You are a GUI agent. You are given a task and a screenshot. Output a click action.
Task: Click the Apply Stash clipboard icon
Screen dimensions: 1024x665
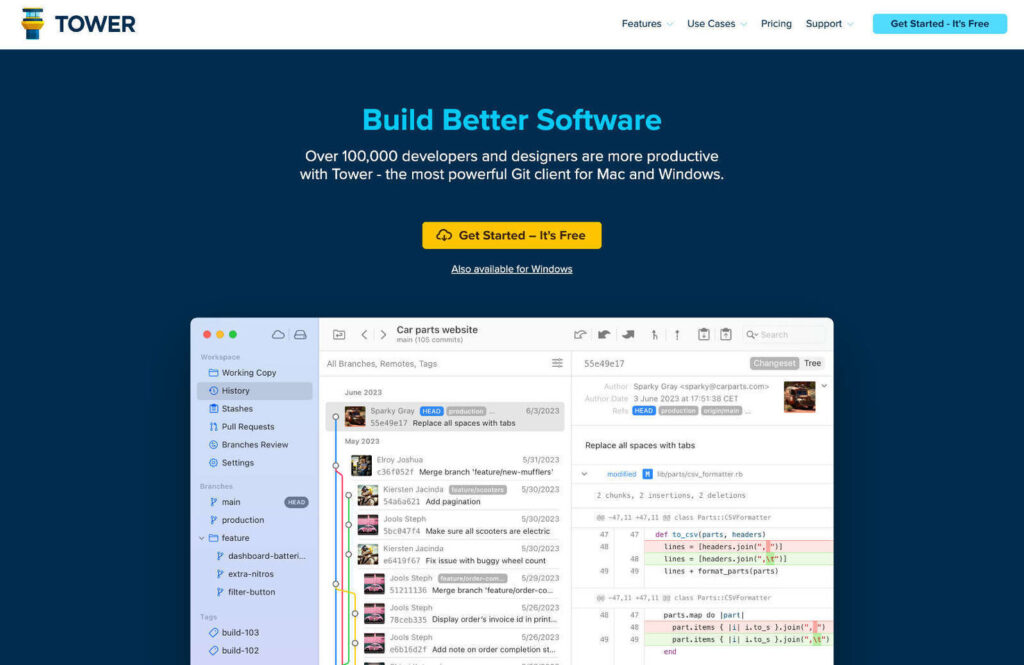click(x=726, y=334)
